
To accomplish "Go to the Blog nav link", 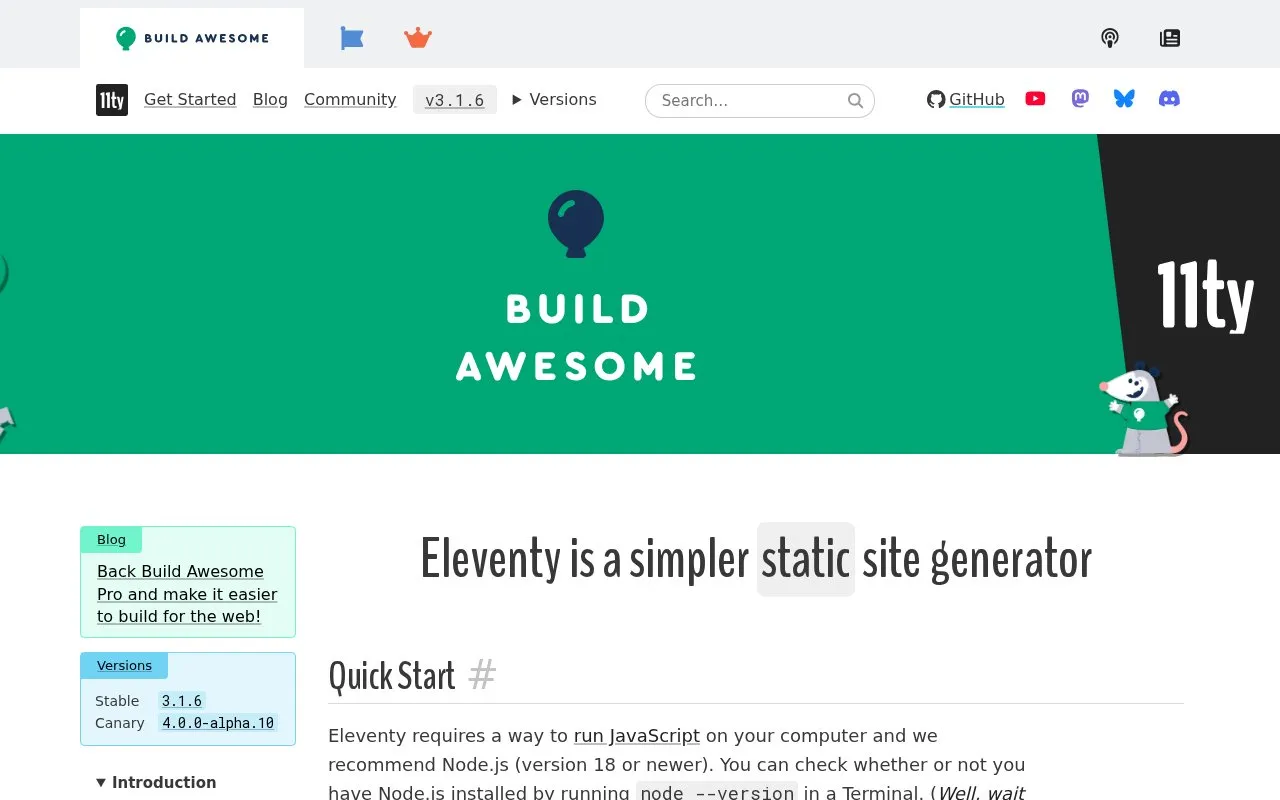I will [270, 99].
